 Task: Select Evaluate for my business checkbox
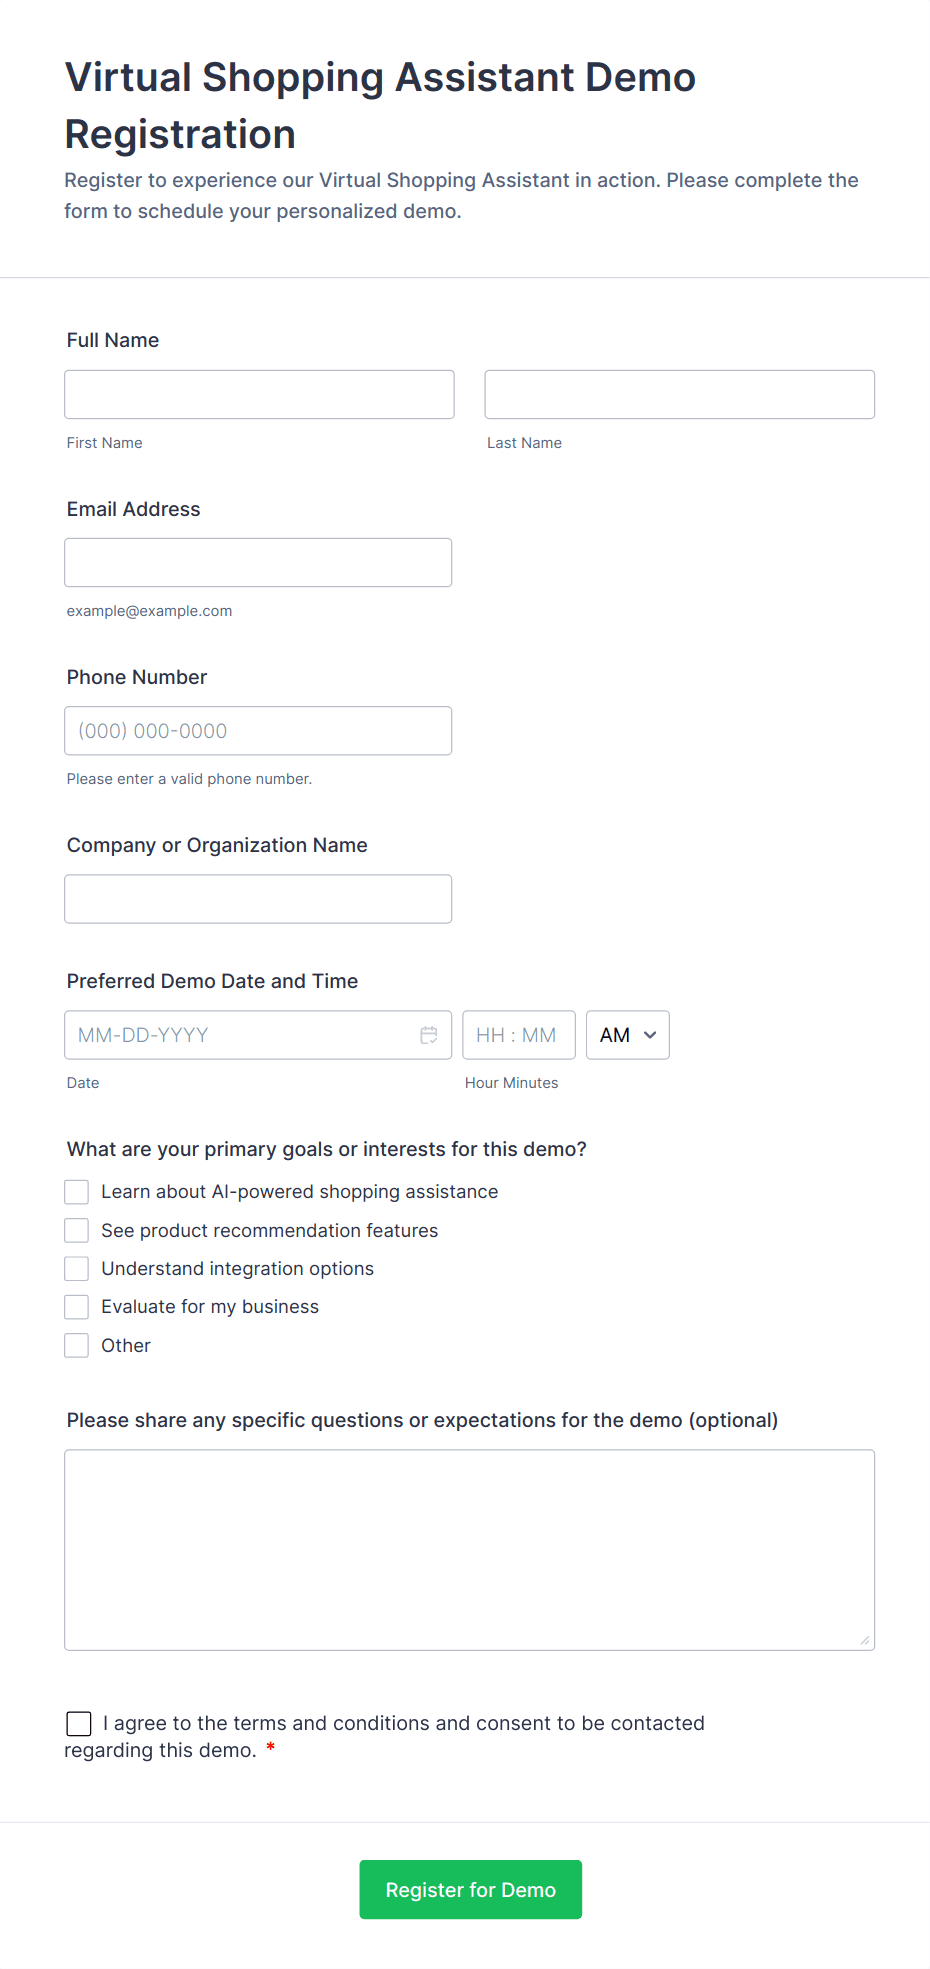tap(77, 1307)
